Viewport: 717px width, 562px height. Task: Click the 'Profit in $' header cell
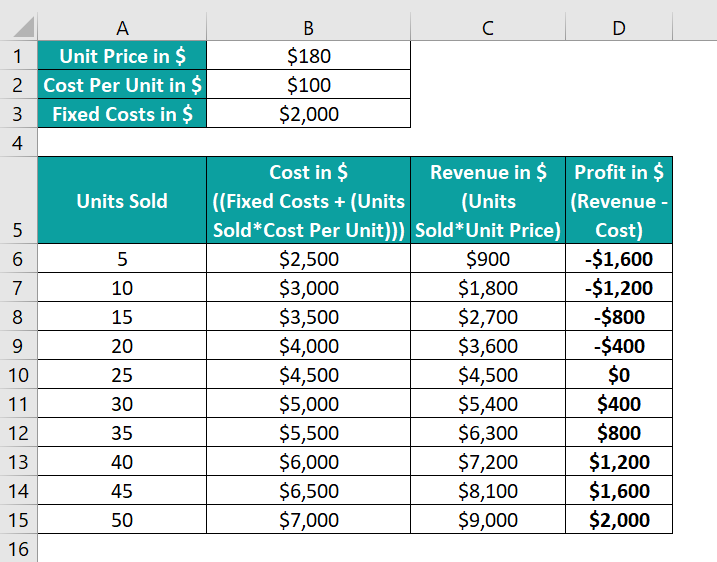click(619, 200)
